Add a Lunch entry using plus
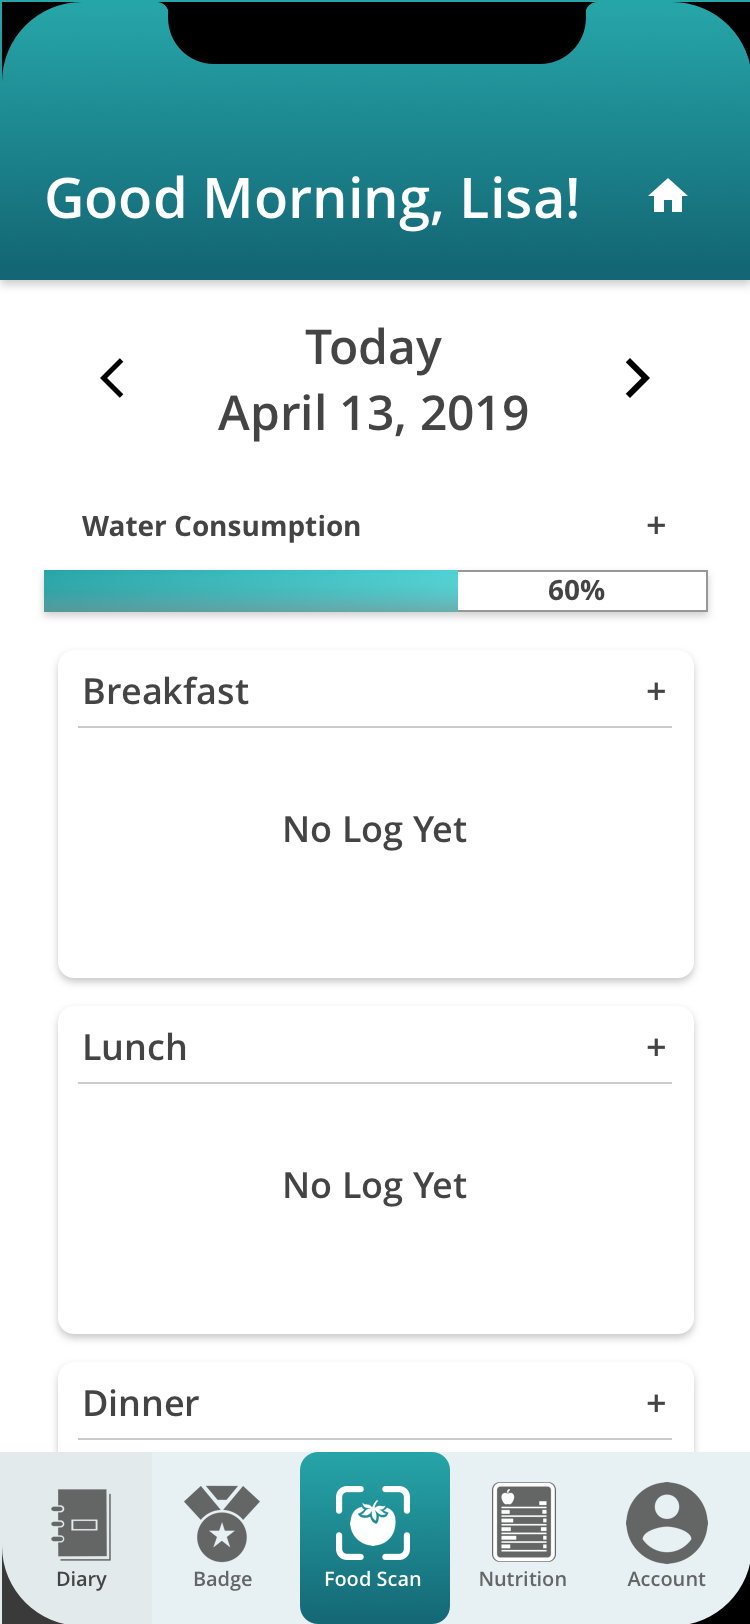This screenshot has height=1624, width=750. [656, 1047]
